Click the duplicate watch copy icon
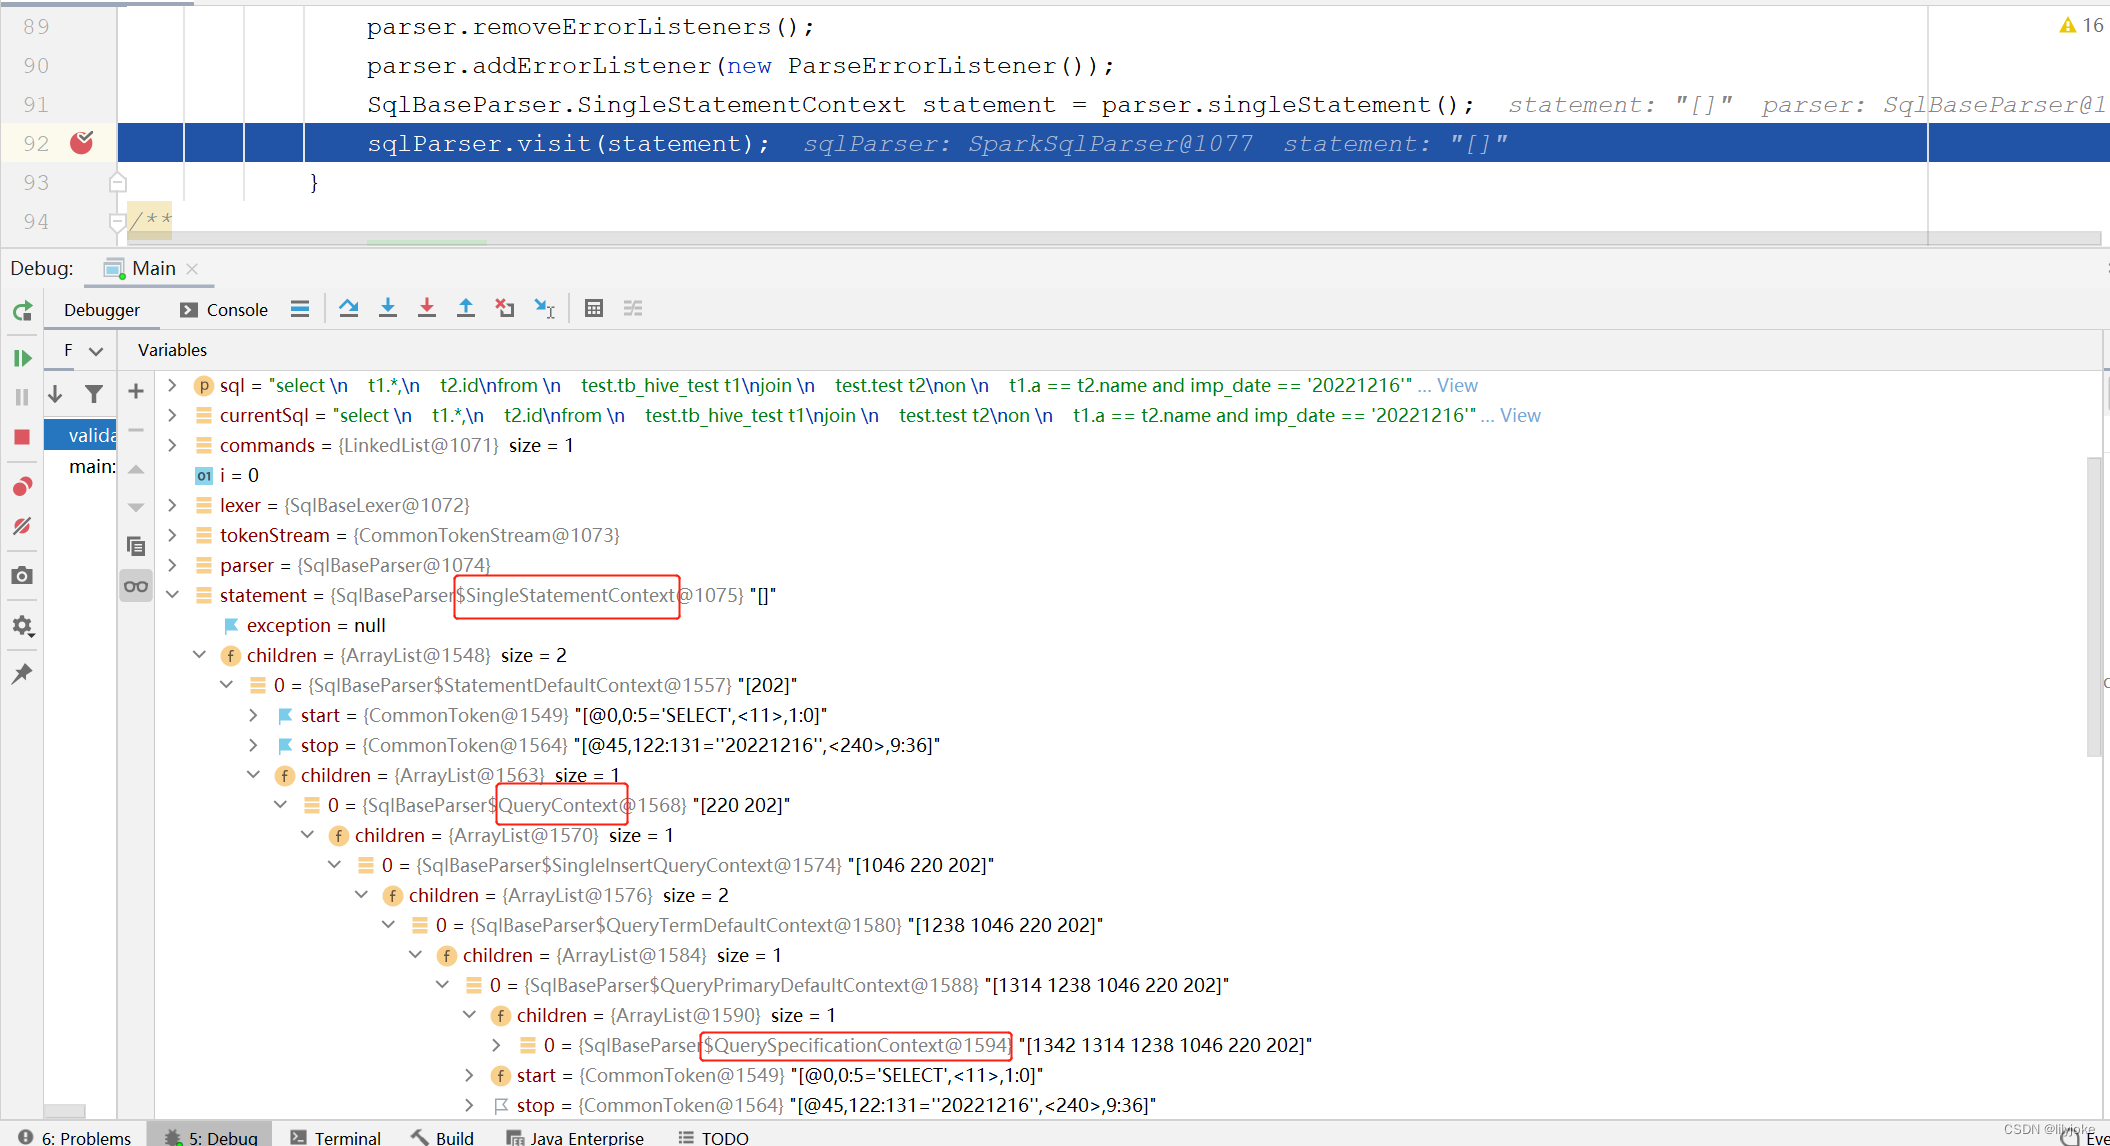2110x1146 pixels. pos(136,547)
